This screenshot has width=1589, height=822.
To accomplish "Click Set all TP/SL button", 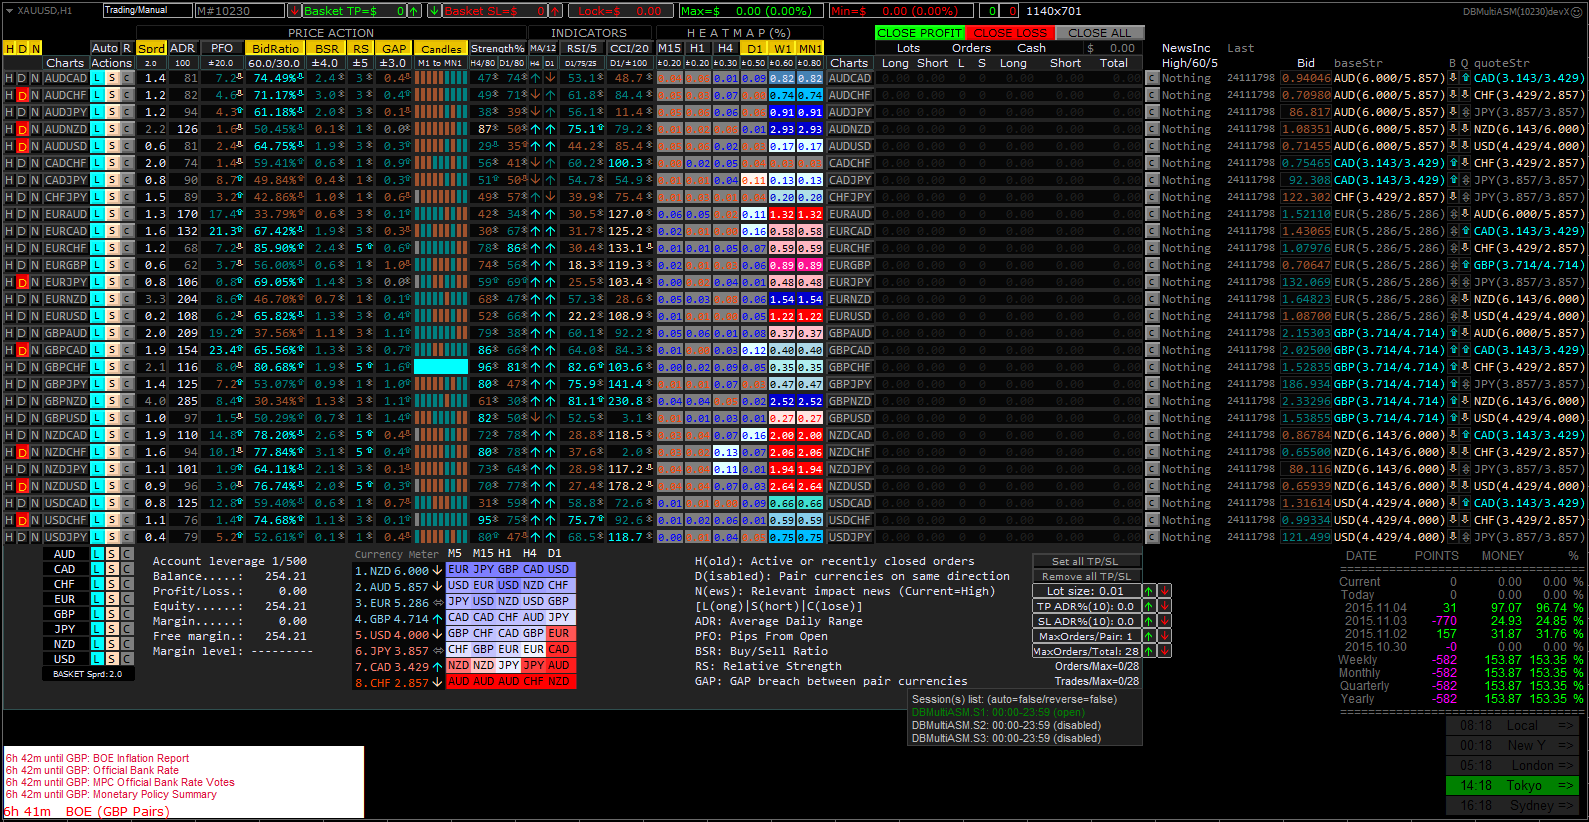I will [x=1085, y=561].
